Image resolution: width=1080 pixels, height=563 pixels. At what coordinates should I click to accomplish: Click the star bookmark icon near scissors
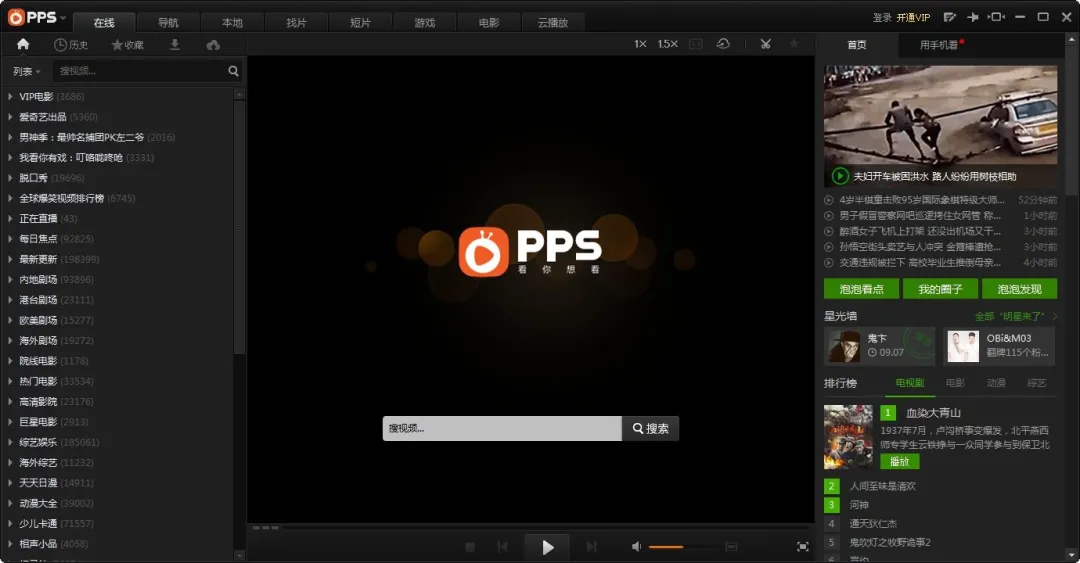coord(794,44)
